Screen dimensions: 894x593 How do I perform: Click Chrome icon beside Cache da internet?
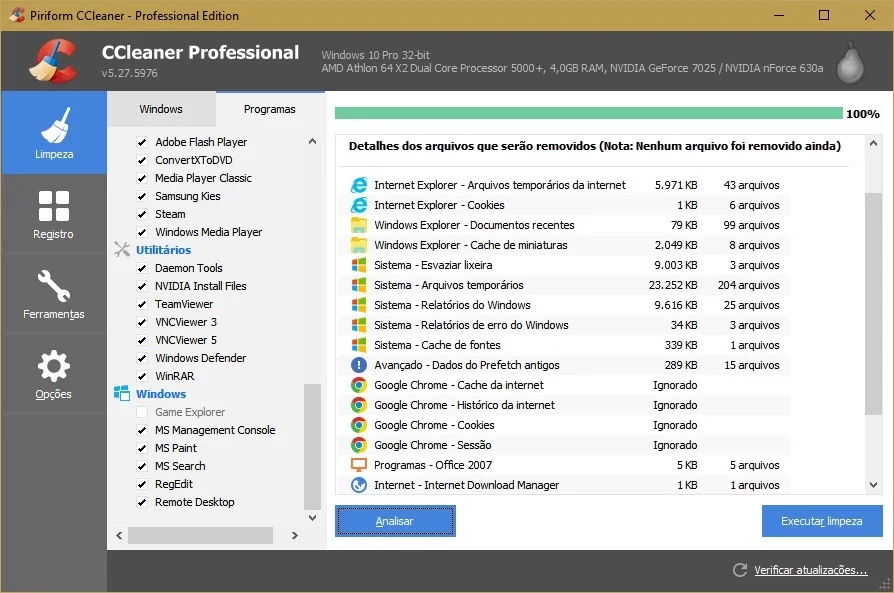coord(359,385)
